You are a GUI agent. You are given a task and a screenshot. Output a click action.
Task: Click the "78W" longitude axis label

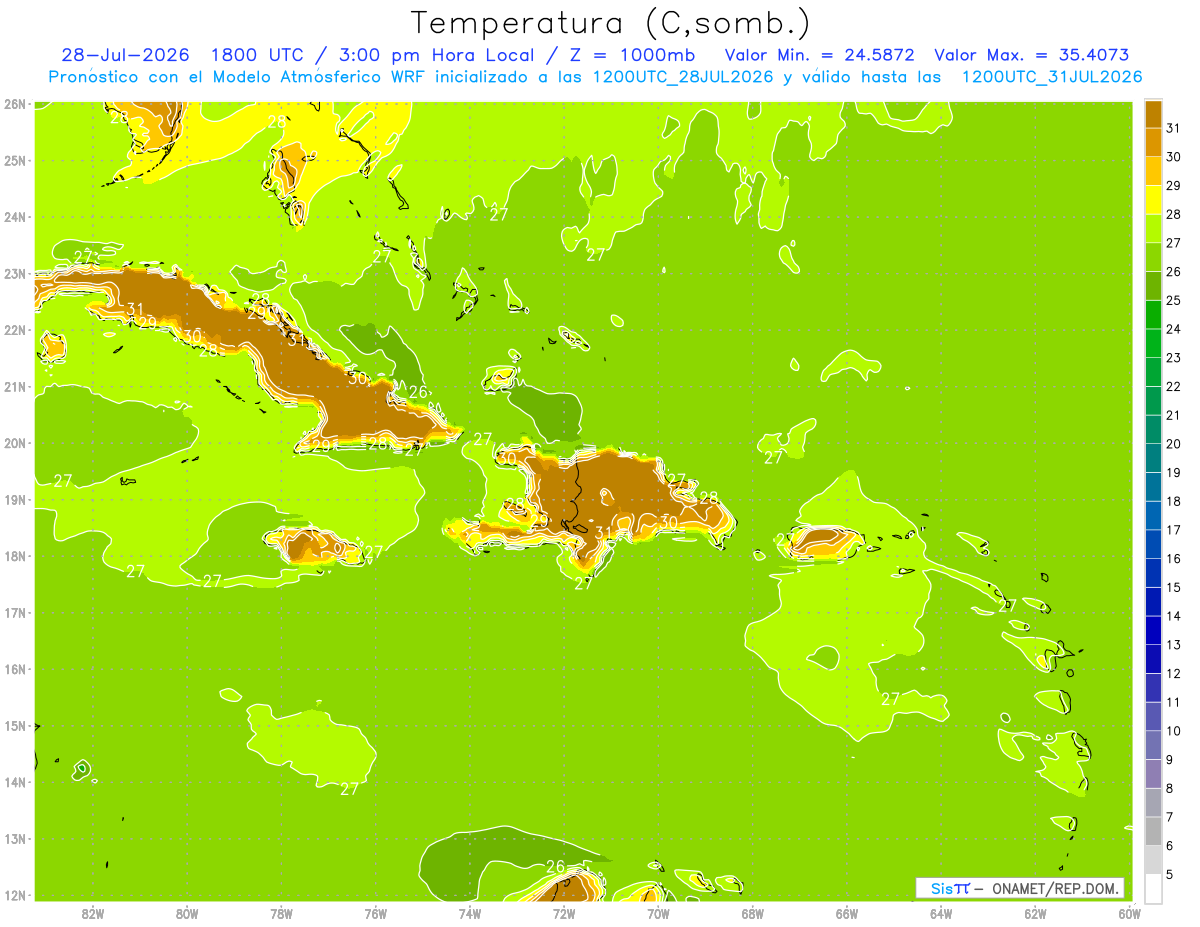pyautogui.click(x=281, y=913)
